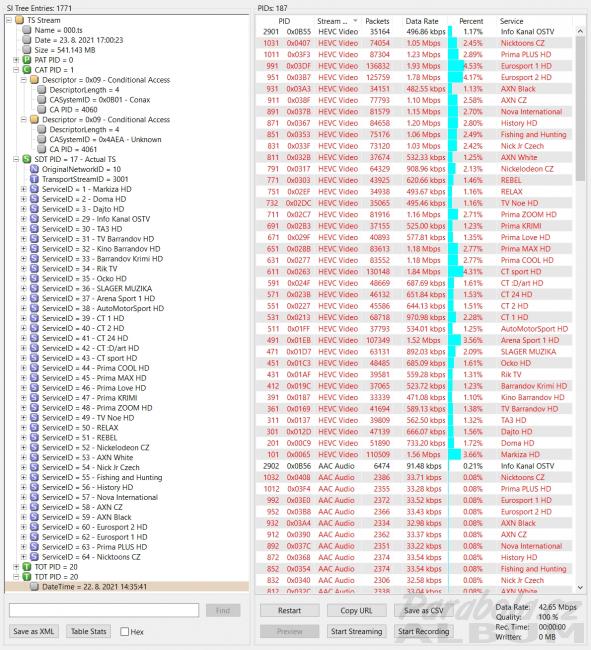Click the search input field
The image size is (591, 650).
tap(104, 610)
